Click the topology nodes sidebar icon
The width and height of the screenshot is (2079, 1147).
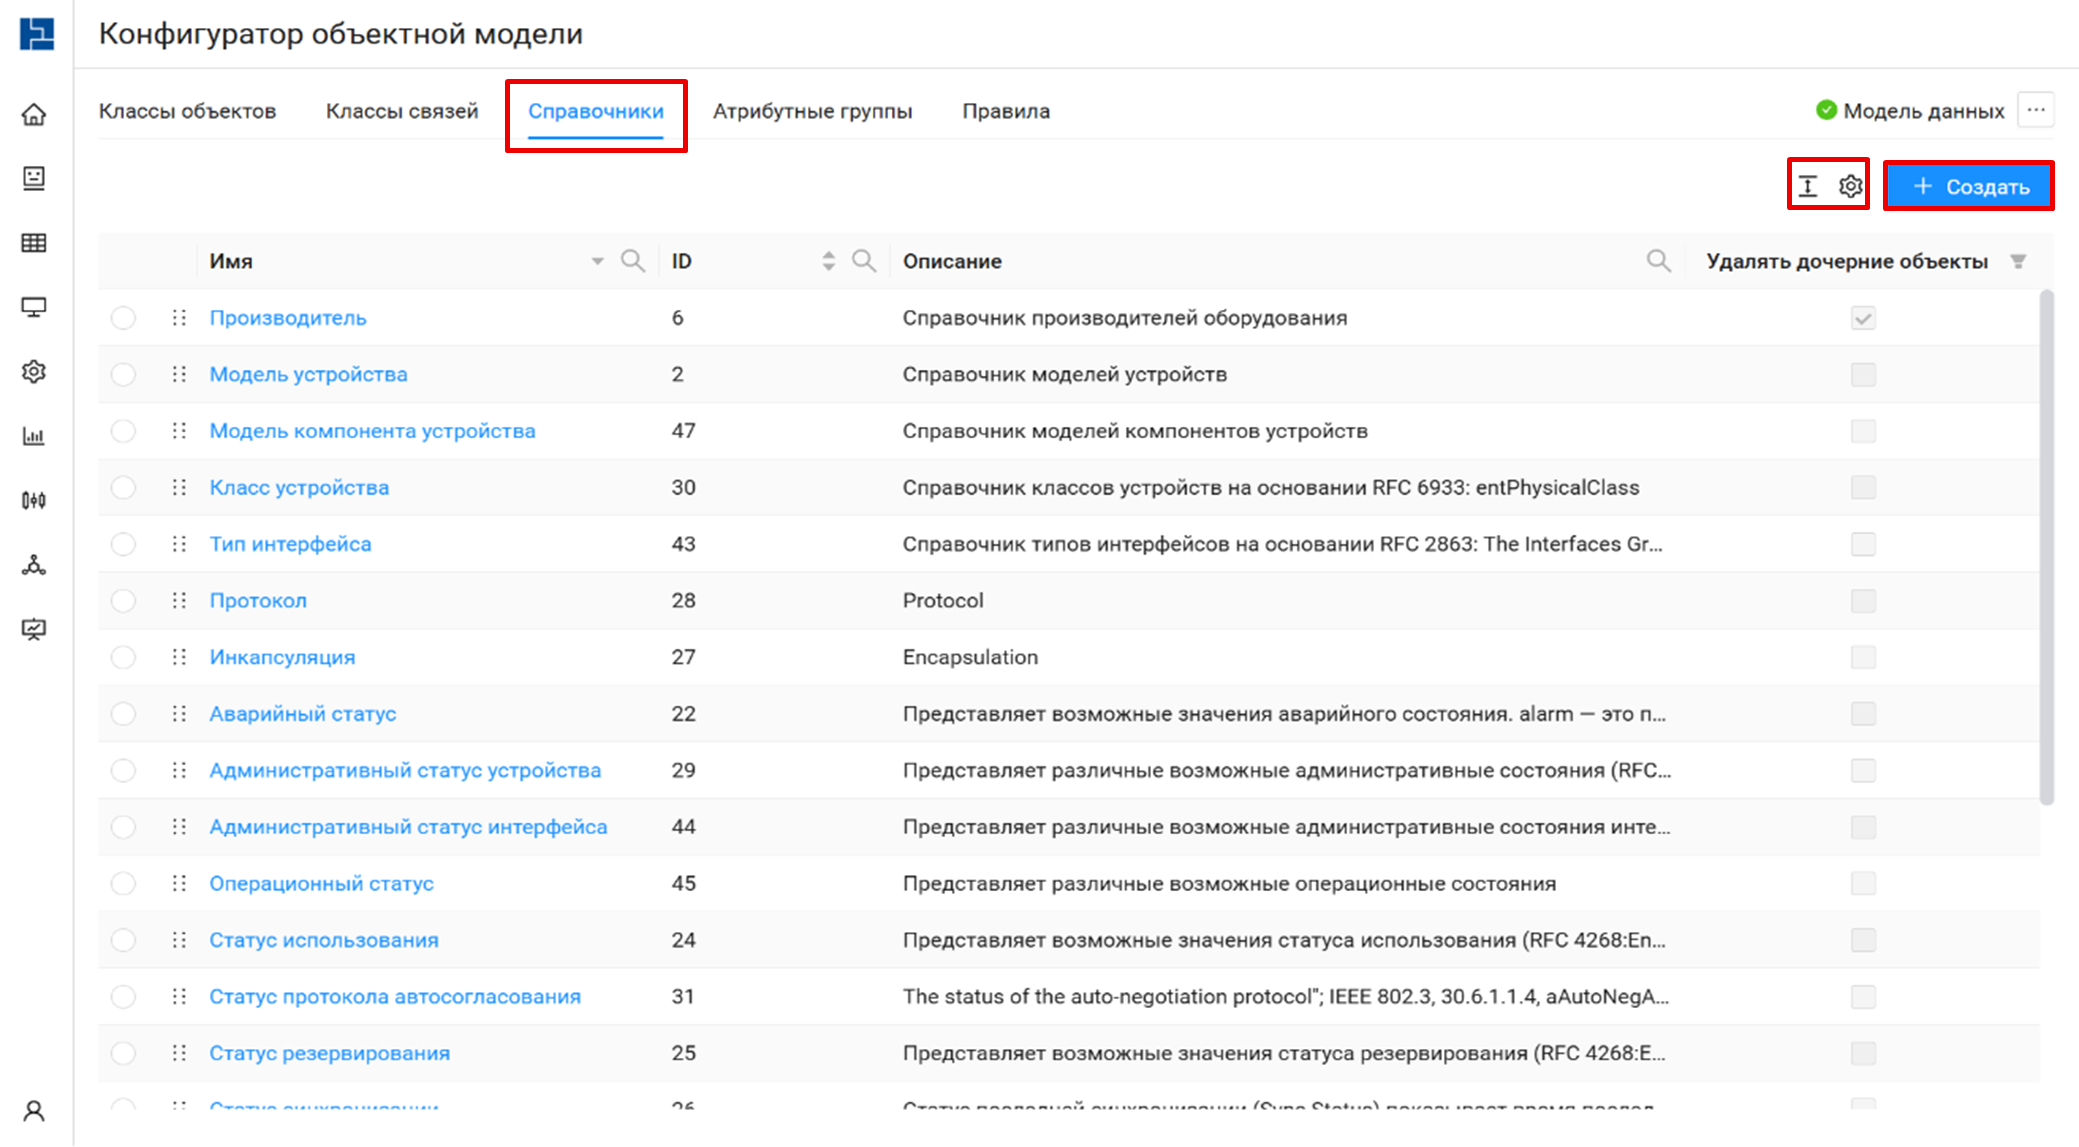[34, 565]
